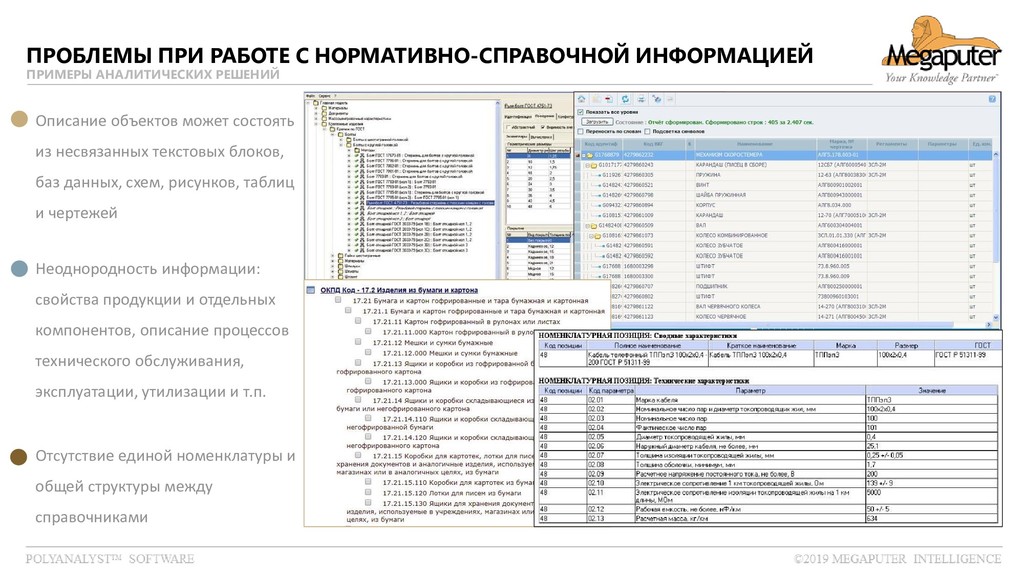Open the home icon in the report toolbar
Screen dimensions: 1024x576
[581, 99]
